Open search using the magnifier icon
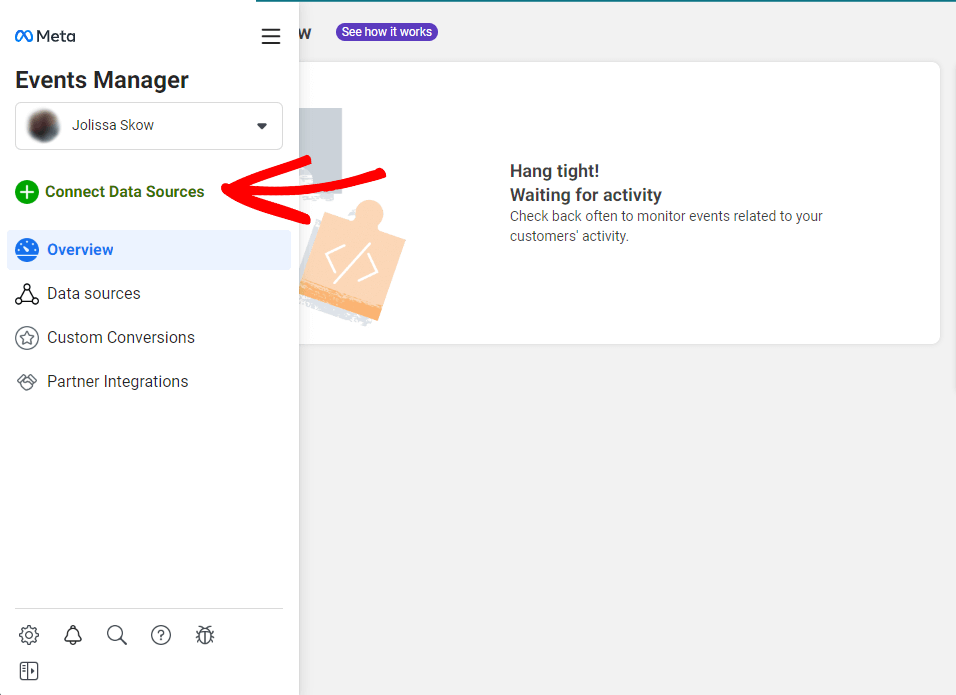Image resolution: width=956 pixels, height=695 pixels. (x=116, y=634)
